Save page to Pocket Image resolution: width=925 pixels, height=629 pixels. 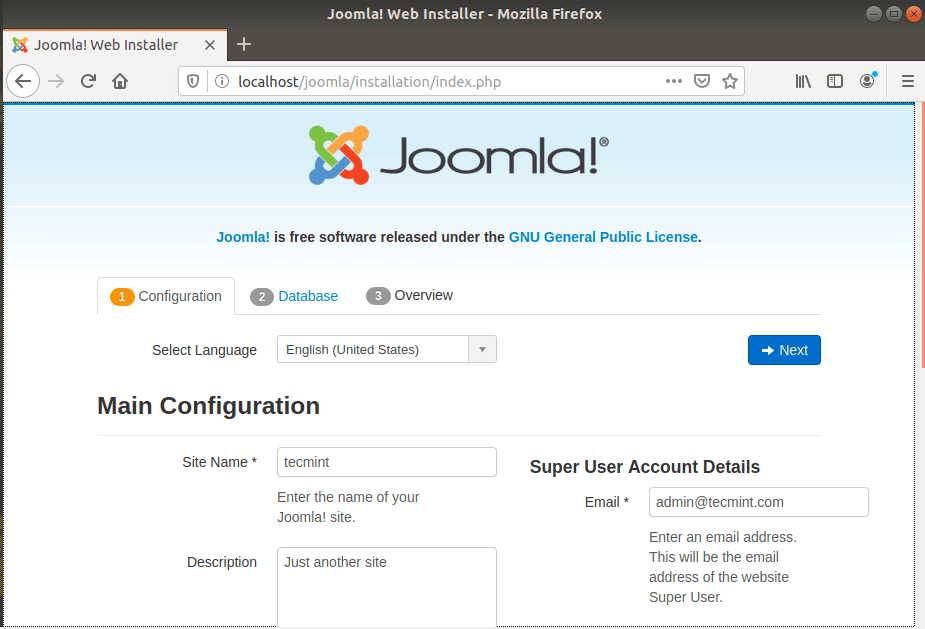click(x=701, y=81)
